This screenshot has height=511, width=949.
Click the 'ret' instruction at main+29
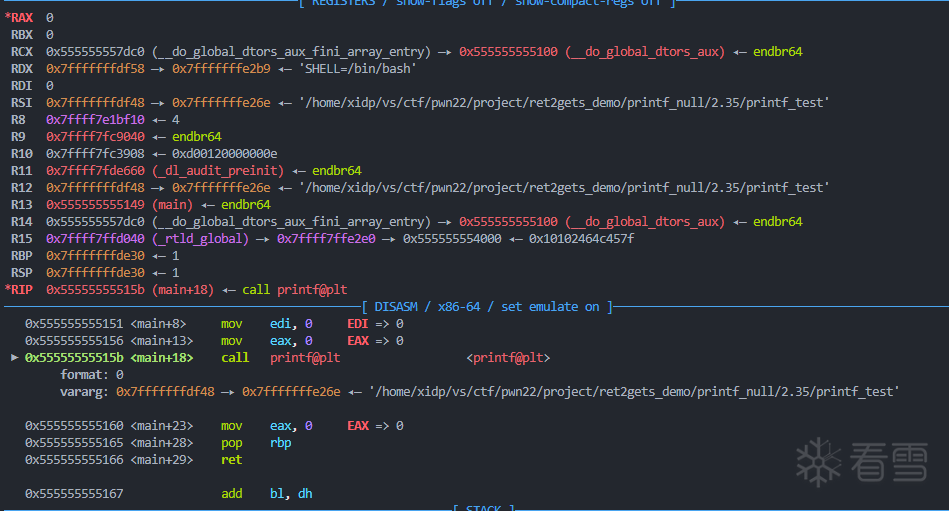coord(231,459)
